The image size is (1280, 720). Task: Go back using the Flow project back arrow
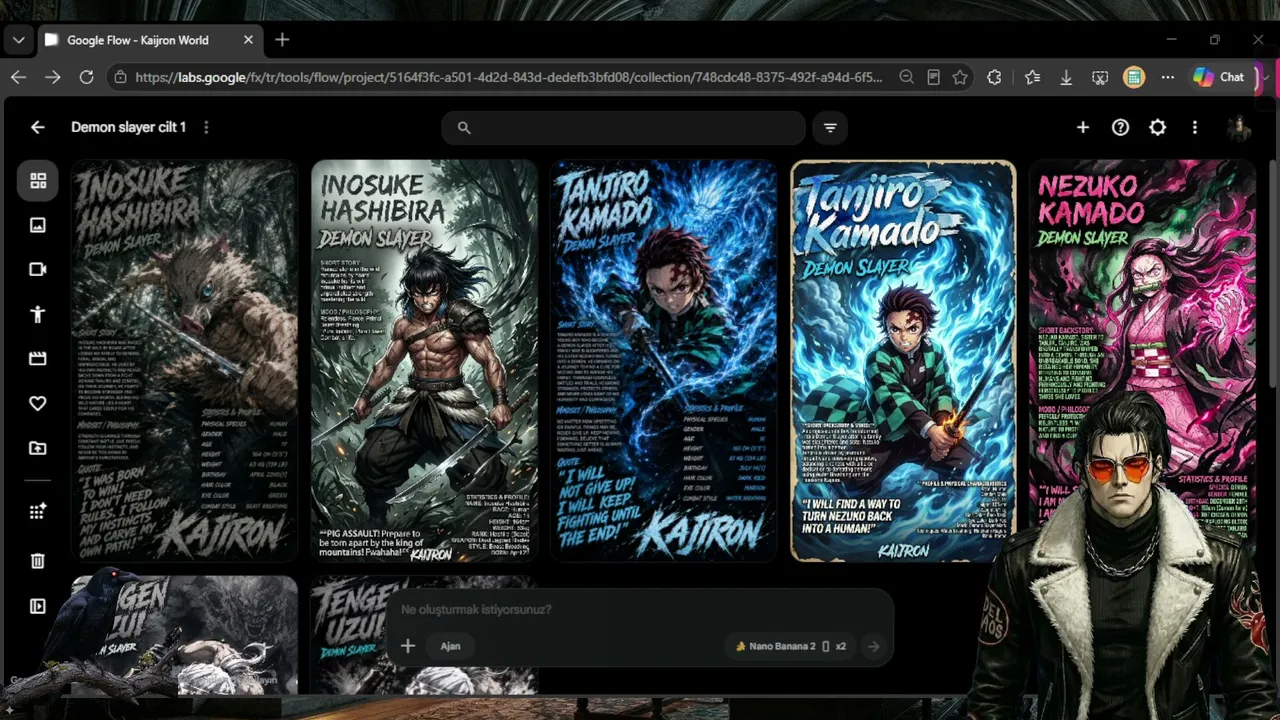point(37,127)
